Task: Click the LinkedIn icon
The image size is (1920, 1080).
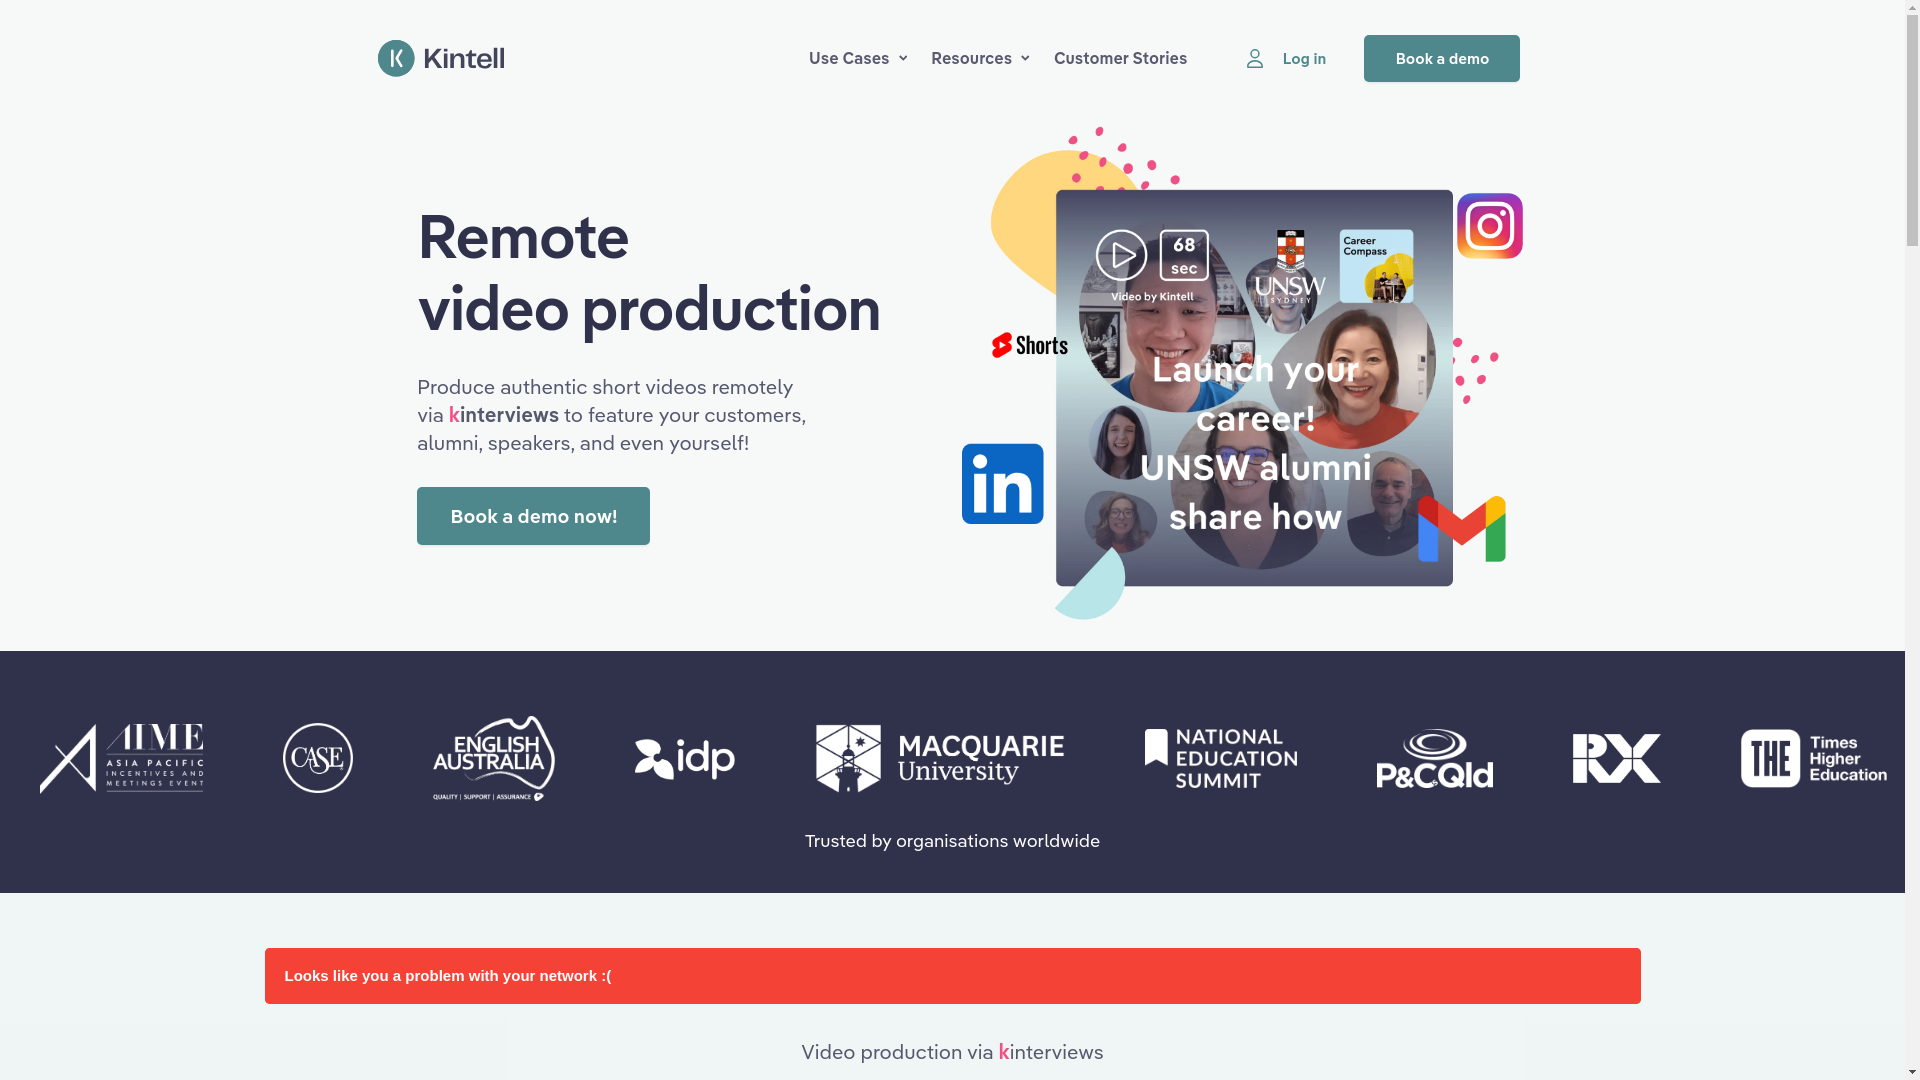Action: tap(1002, 484)
